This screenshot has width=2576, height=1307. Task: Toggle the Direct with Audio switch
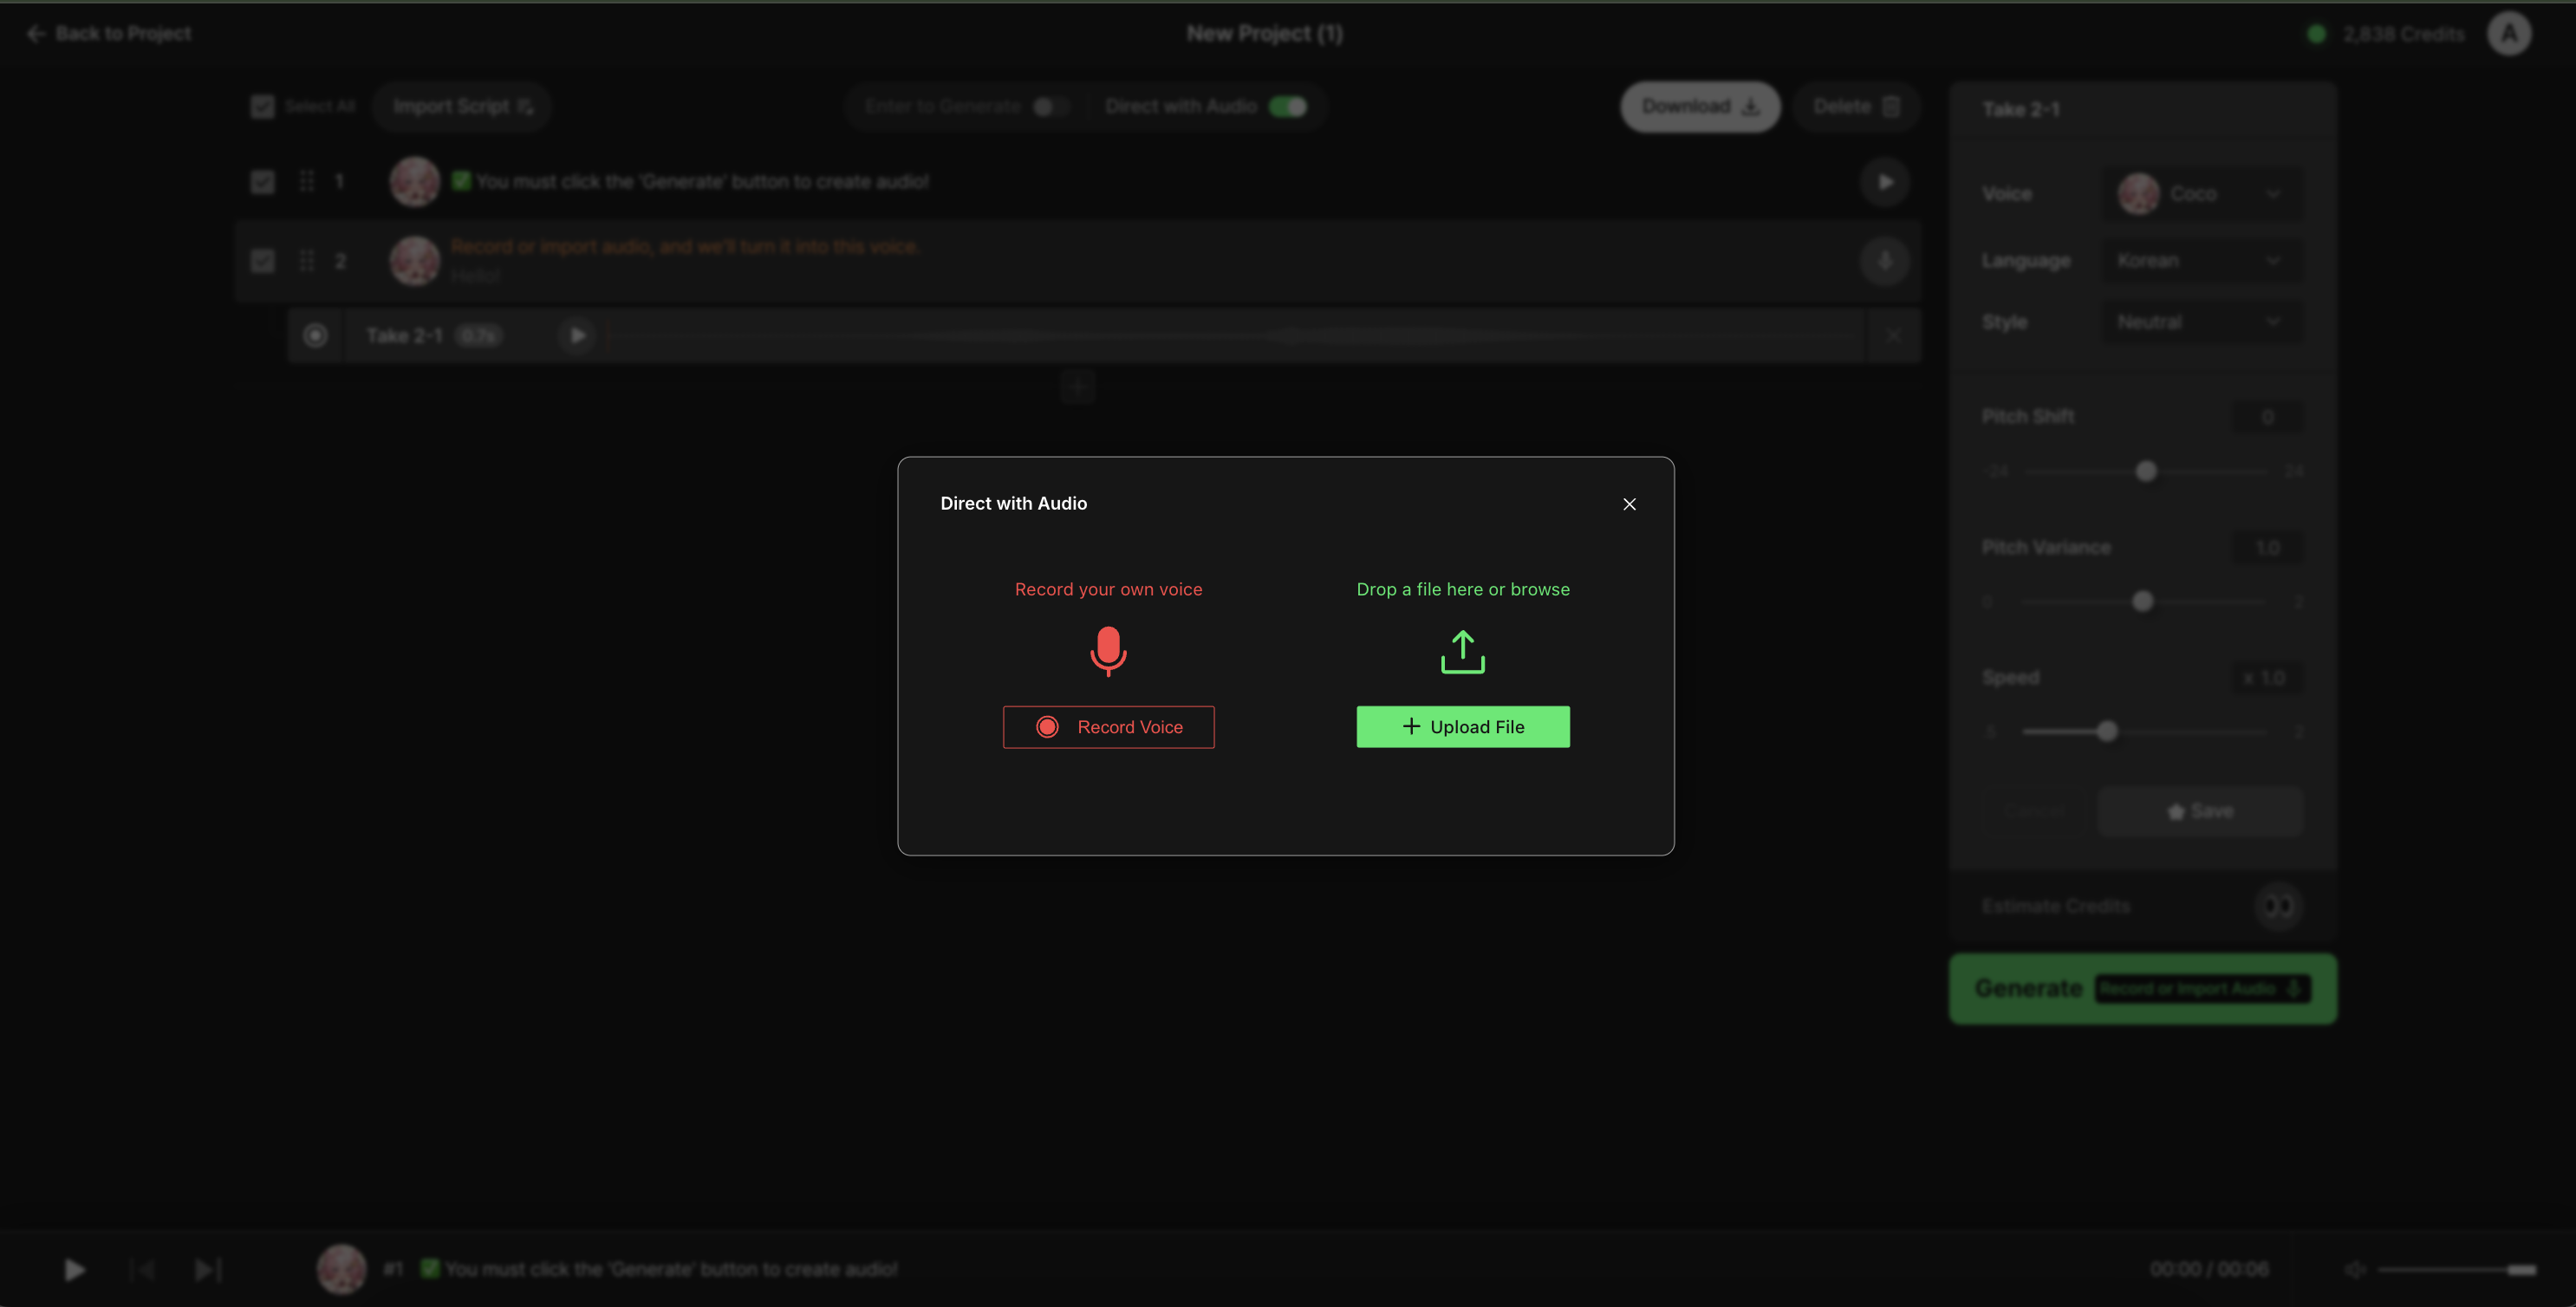coord(1287,106)
